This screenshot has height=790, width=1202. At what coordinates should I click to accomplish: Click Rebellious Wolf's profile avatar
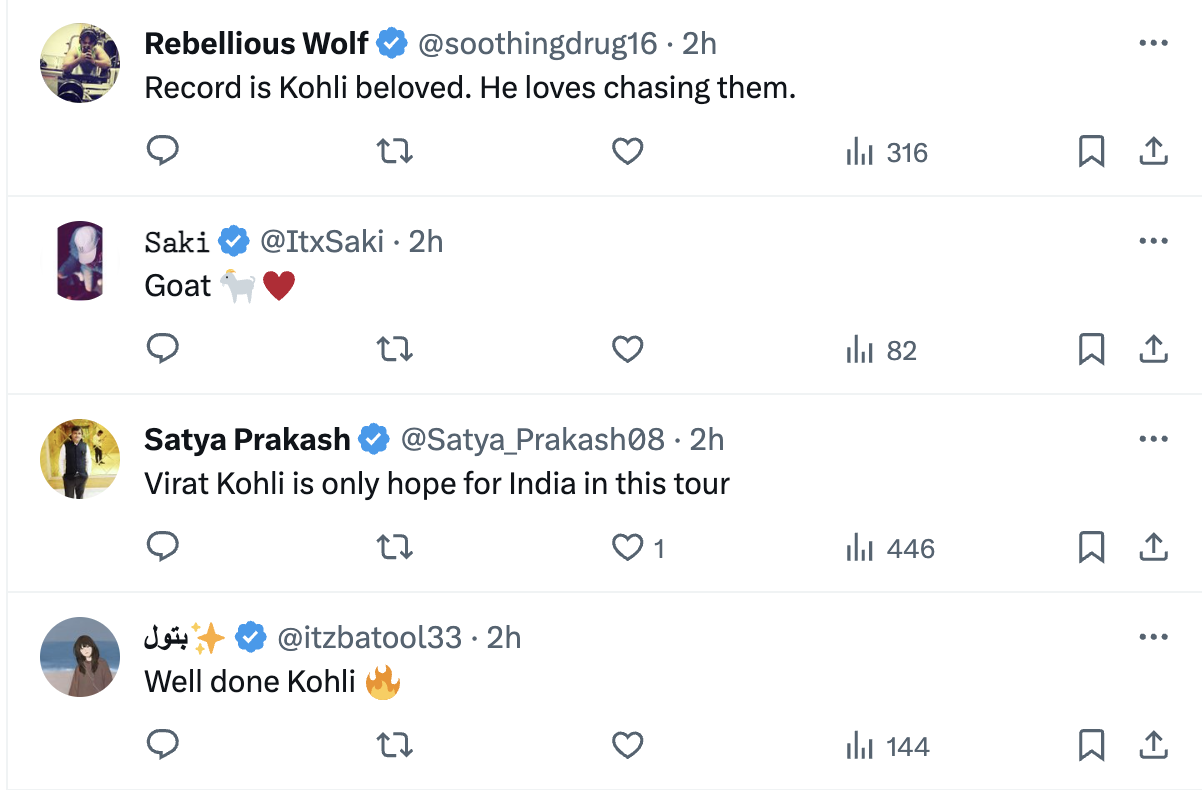click(x=80, y=62)
